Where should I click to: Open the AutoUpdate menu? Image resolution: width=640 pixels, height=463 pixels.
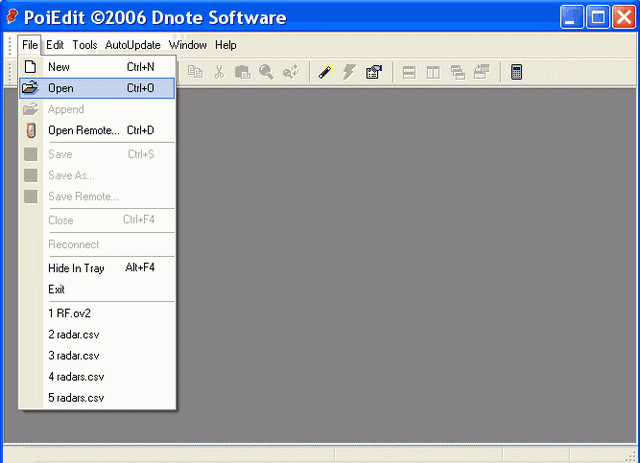[x=132, y=45]
